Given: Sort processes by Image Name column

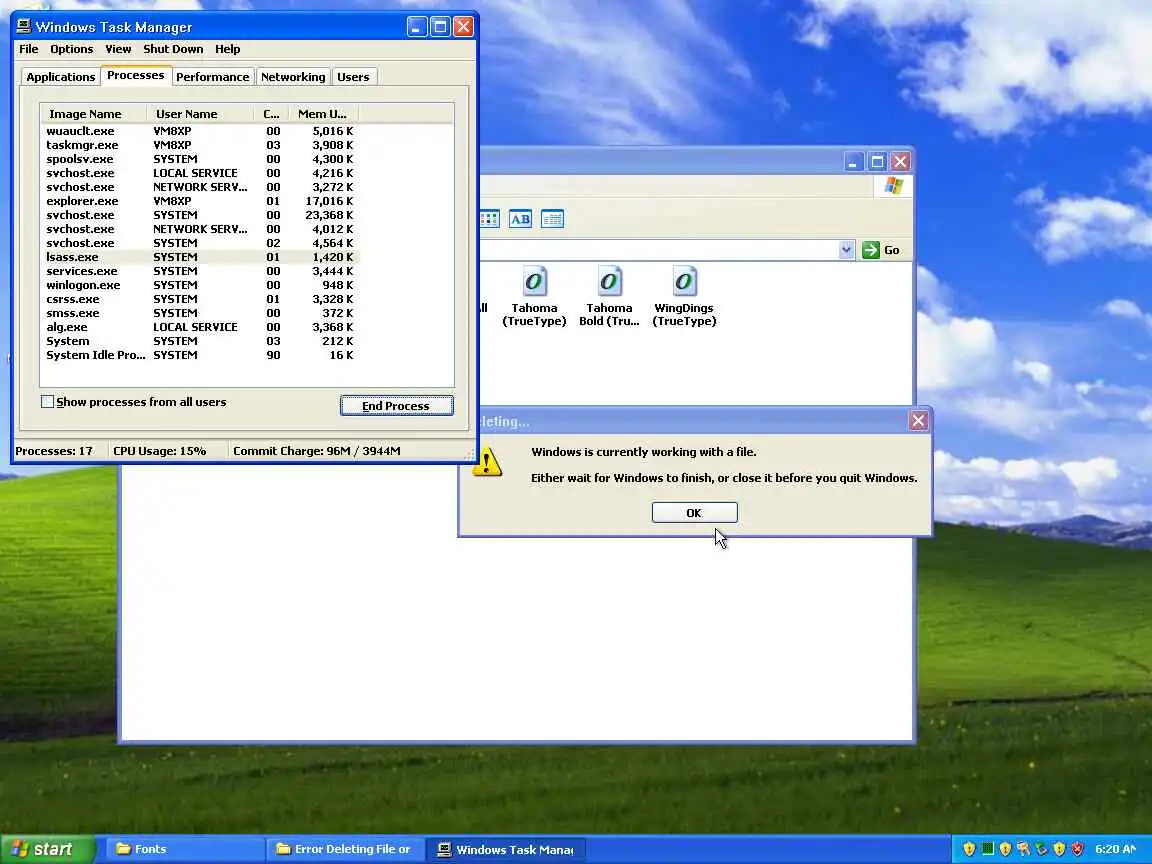Looking at the screenshot, I should click(93, 114).
